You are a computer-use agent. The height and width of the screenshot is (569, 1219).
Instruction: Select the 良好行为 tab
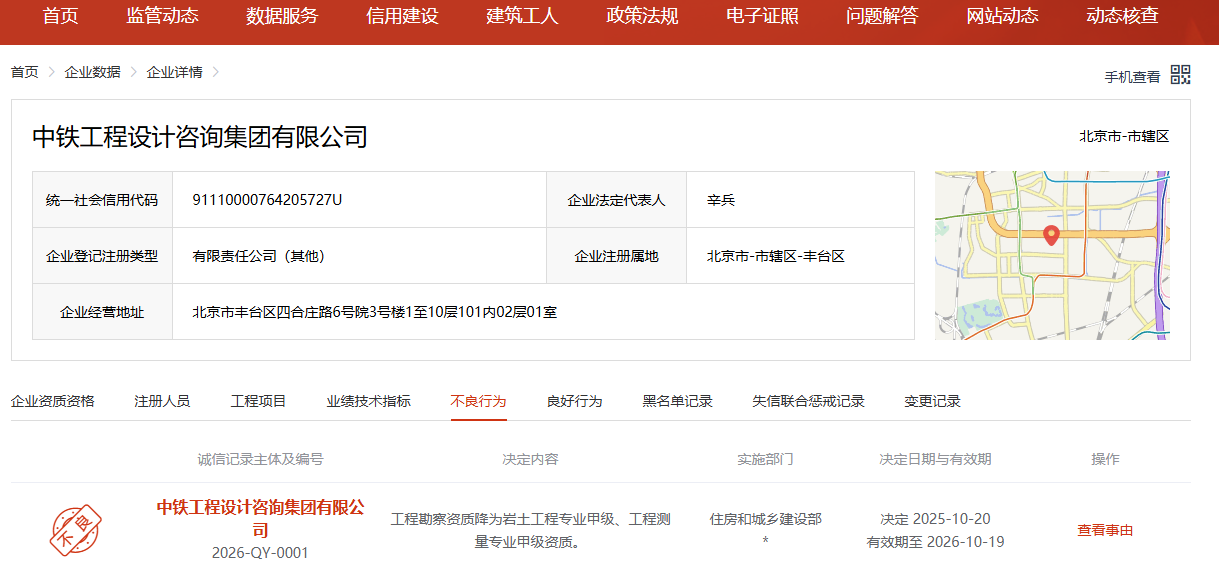pos(574,401)
